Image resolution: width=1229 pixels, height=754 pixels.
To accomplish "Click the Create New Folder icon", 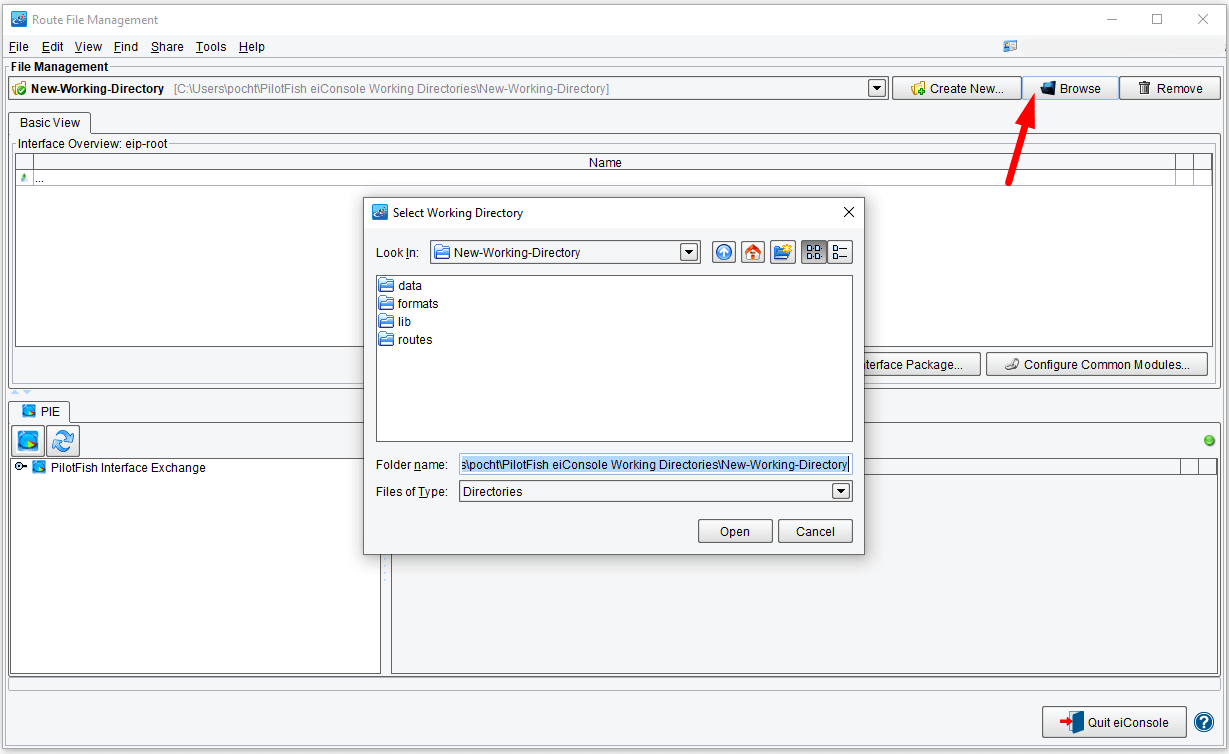I will pos(784,252).
